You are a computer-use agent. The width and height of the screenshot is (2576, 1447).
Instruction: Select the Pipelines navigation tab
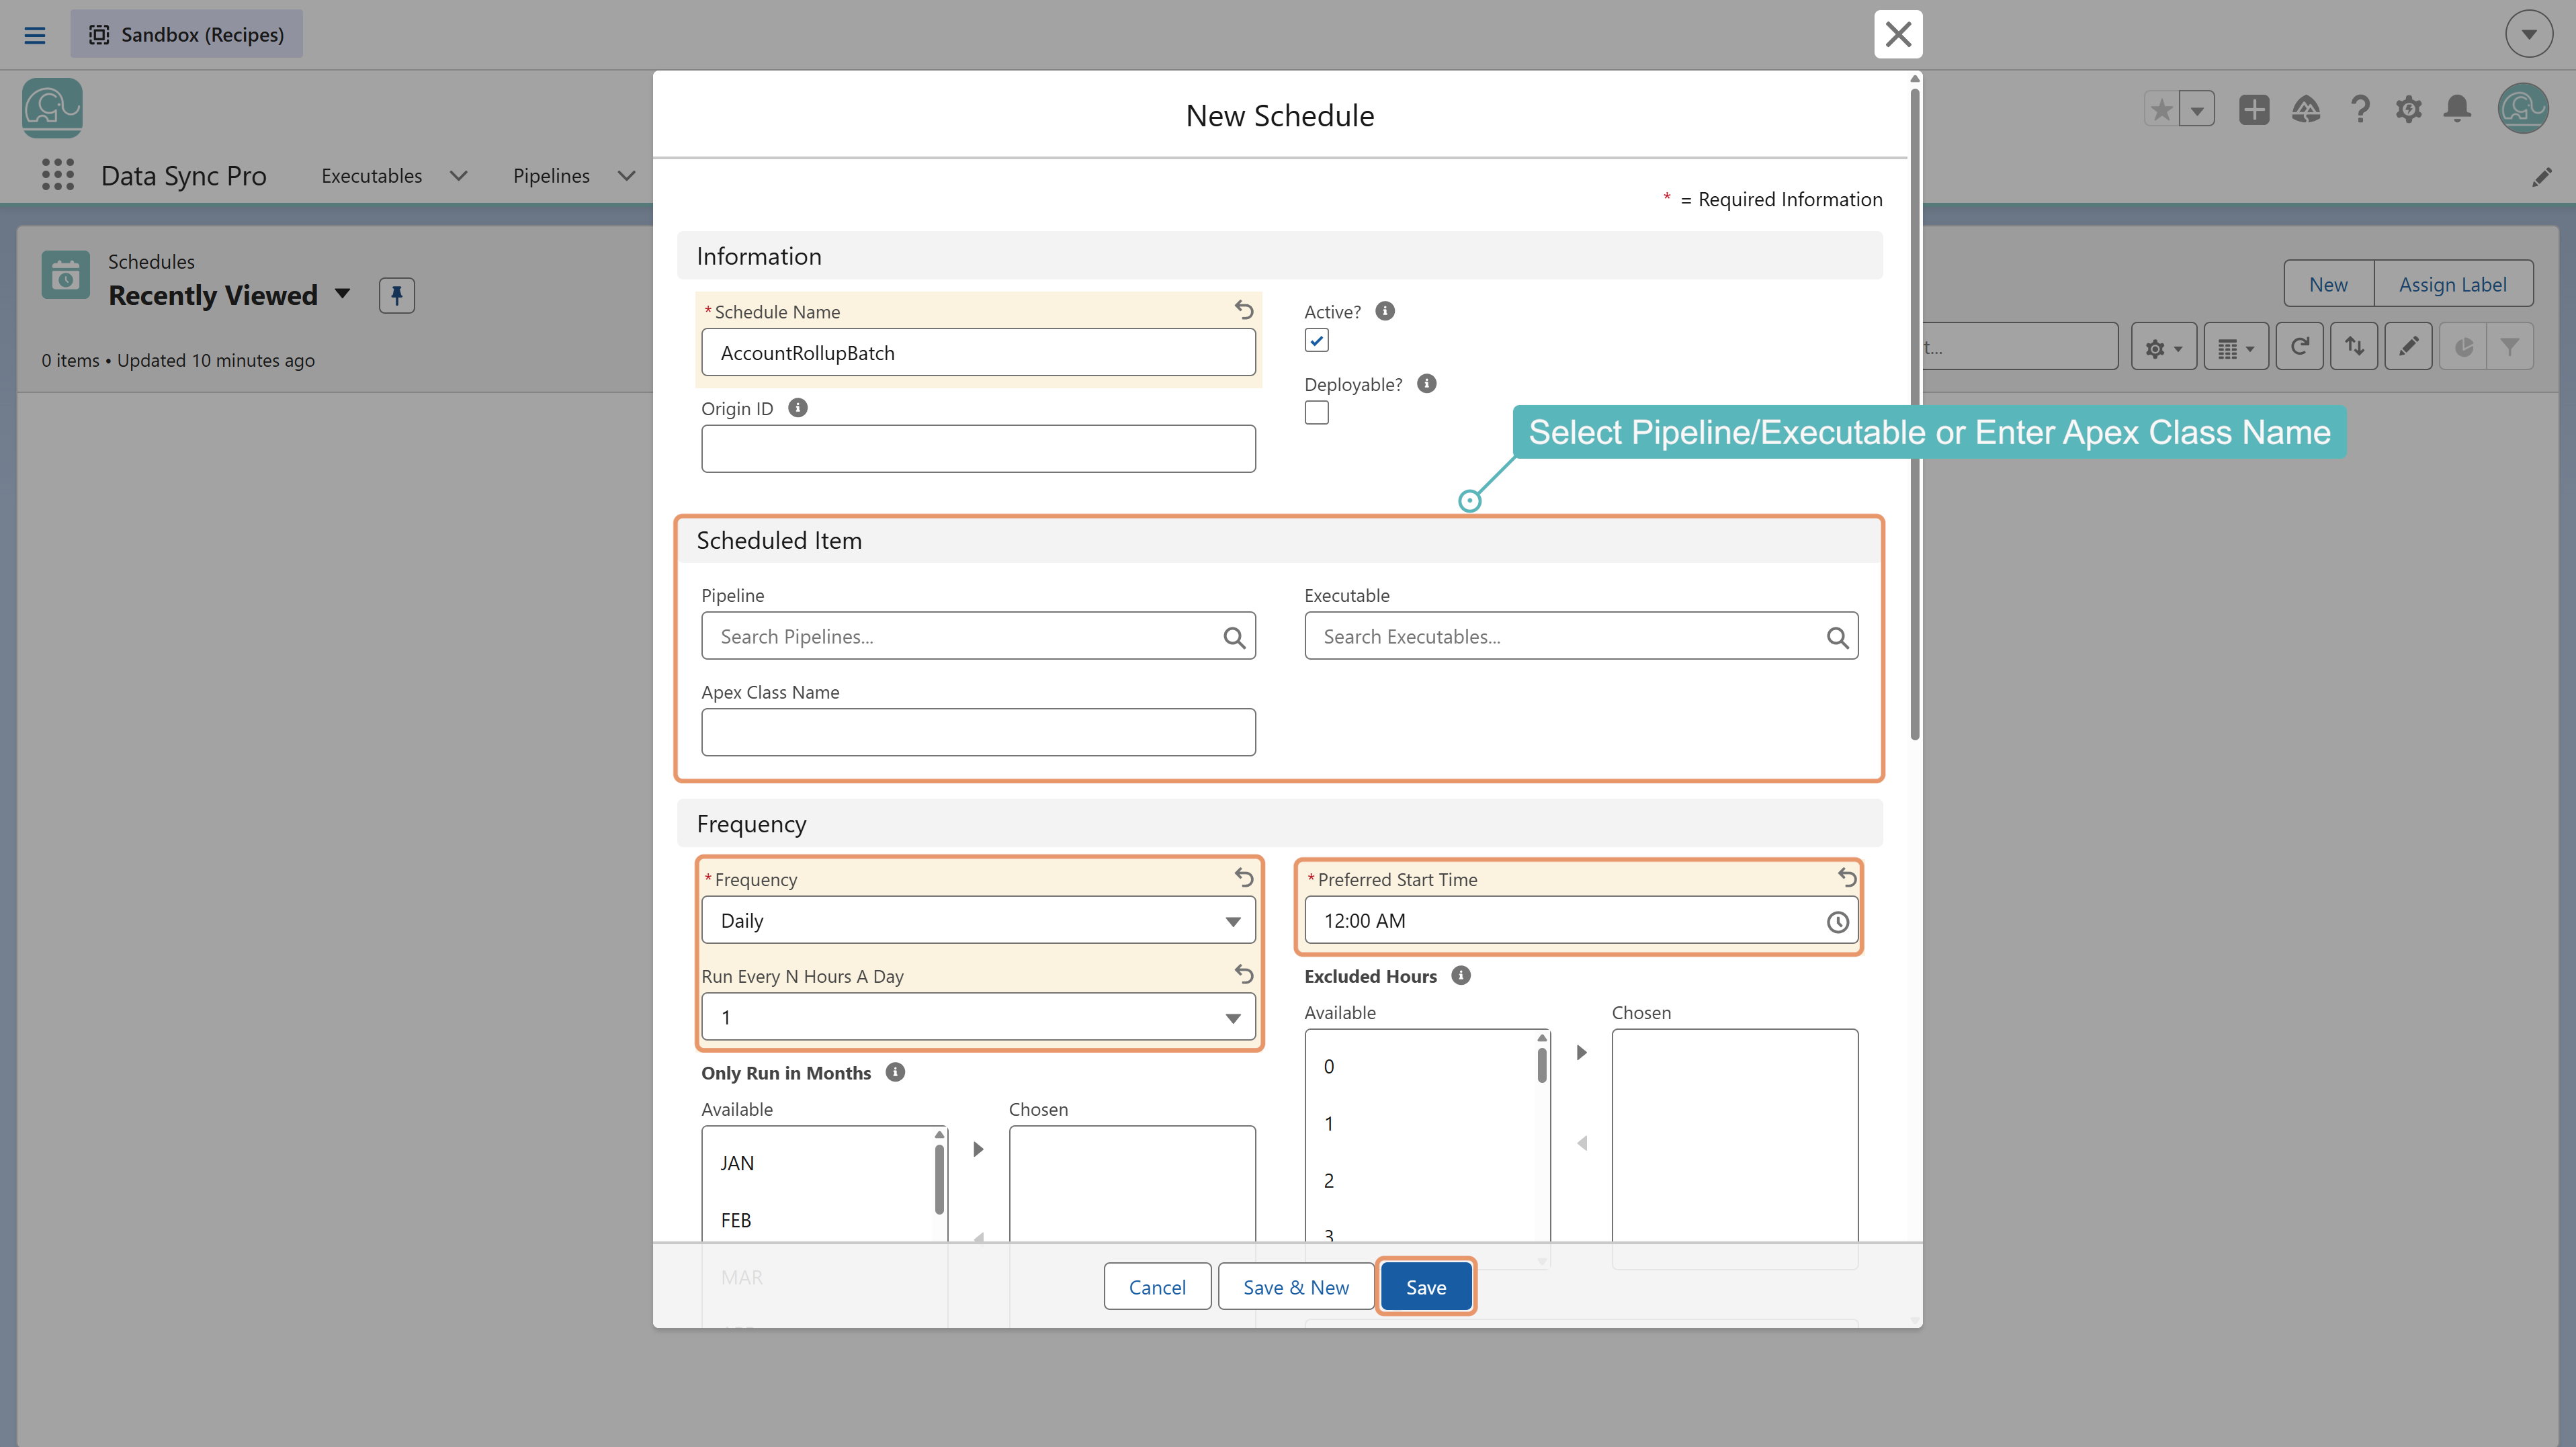click(x=551, y=176)
